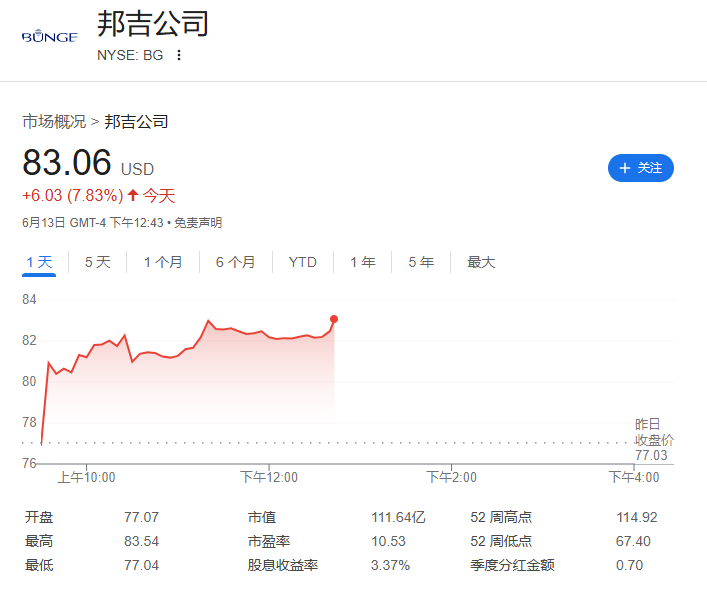The height and width of the screenshot is (591, 707).
Task: Click the 最高 value 83.54
Action: coord(142,541)
